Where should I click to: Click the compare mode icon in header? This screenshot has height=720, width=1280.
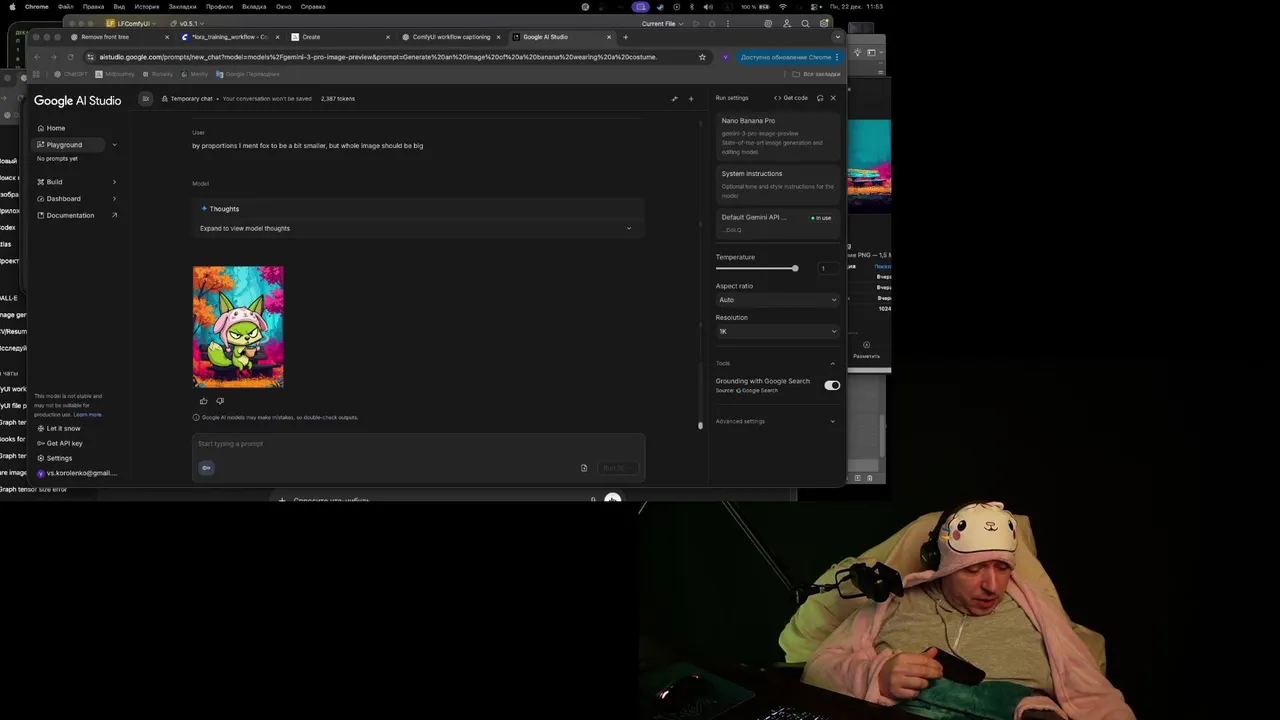pos(674,98)
